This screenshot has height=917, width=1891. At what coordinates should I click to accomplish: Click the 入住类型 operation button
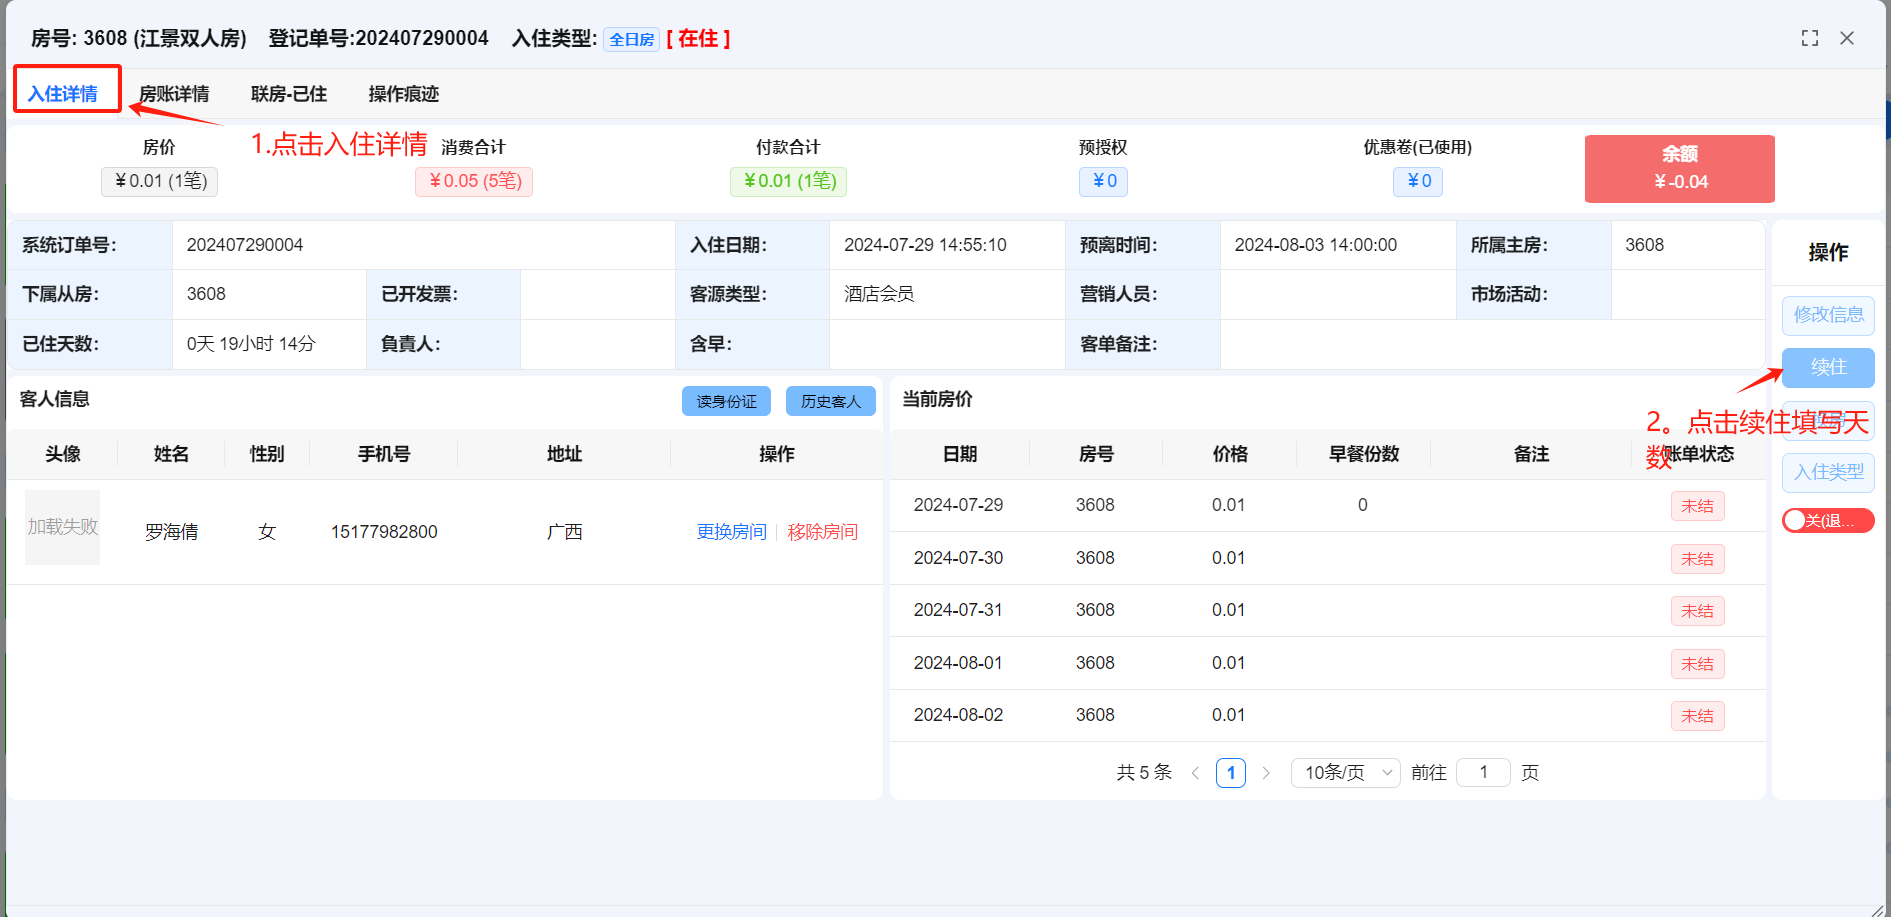pyautogui.click(x=1827, y=472)
